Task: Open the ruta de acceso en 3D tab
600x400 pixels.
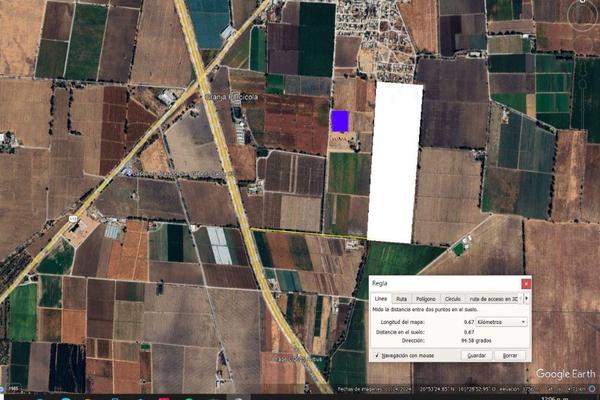Action: [494, 298]
